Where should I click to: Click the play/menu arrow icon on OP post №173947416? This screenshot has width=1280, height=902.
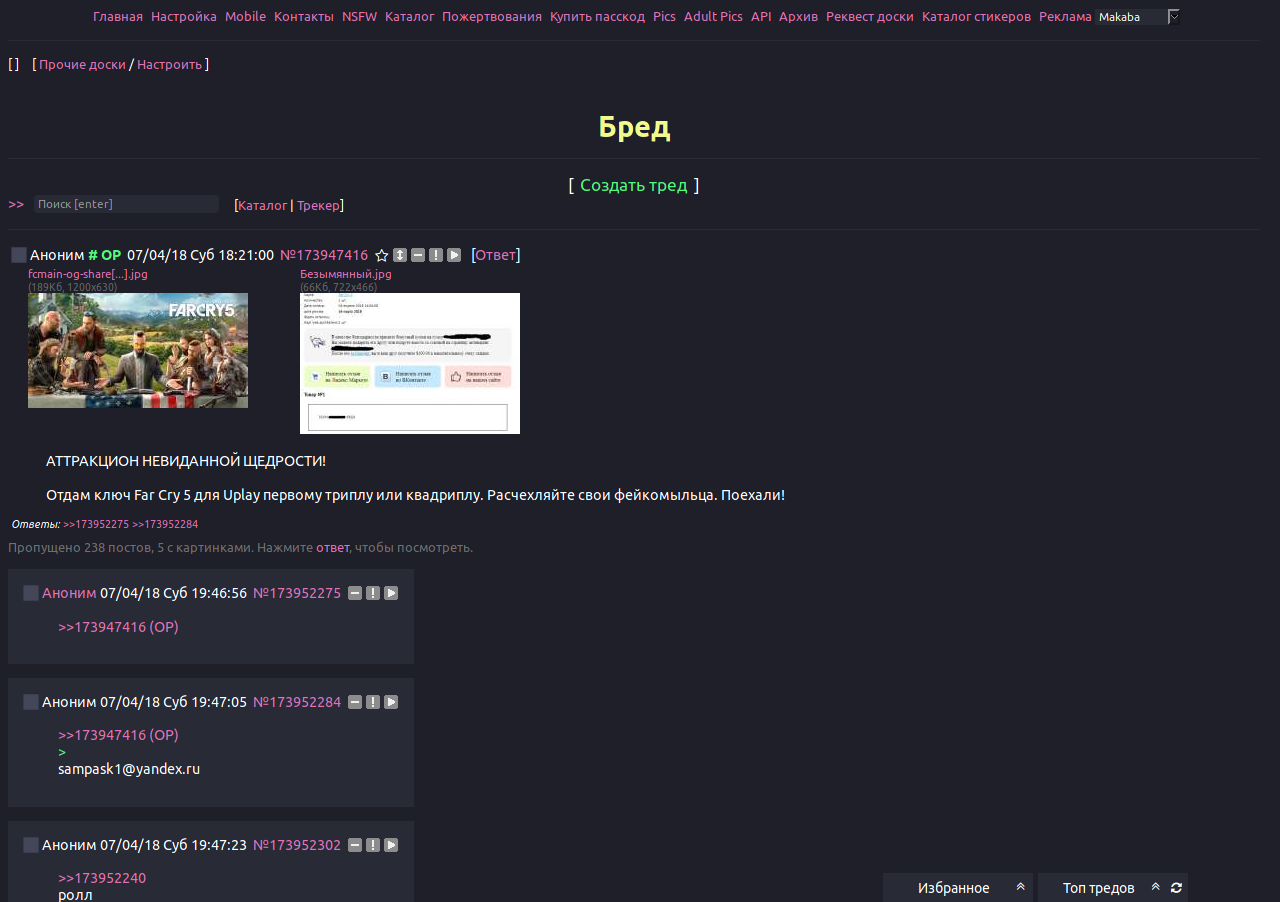[454, 255]
